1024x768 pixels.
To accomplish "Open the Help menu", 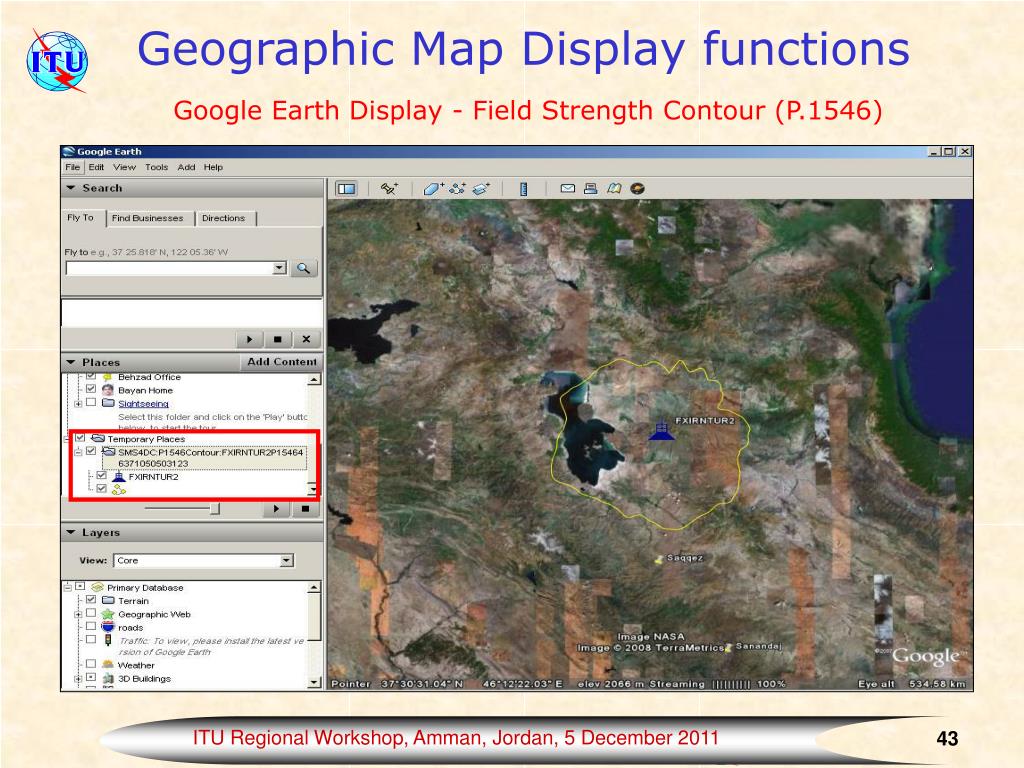I will coord(213,167).
